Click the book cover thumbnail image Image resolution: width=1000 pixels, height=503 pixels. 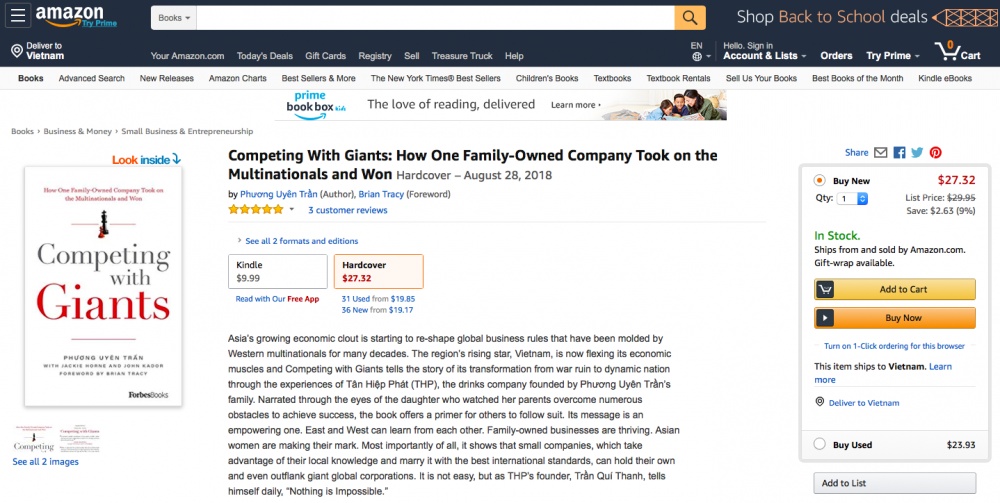click(35, 437)
